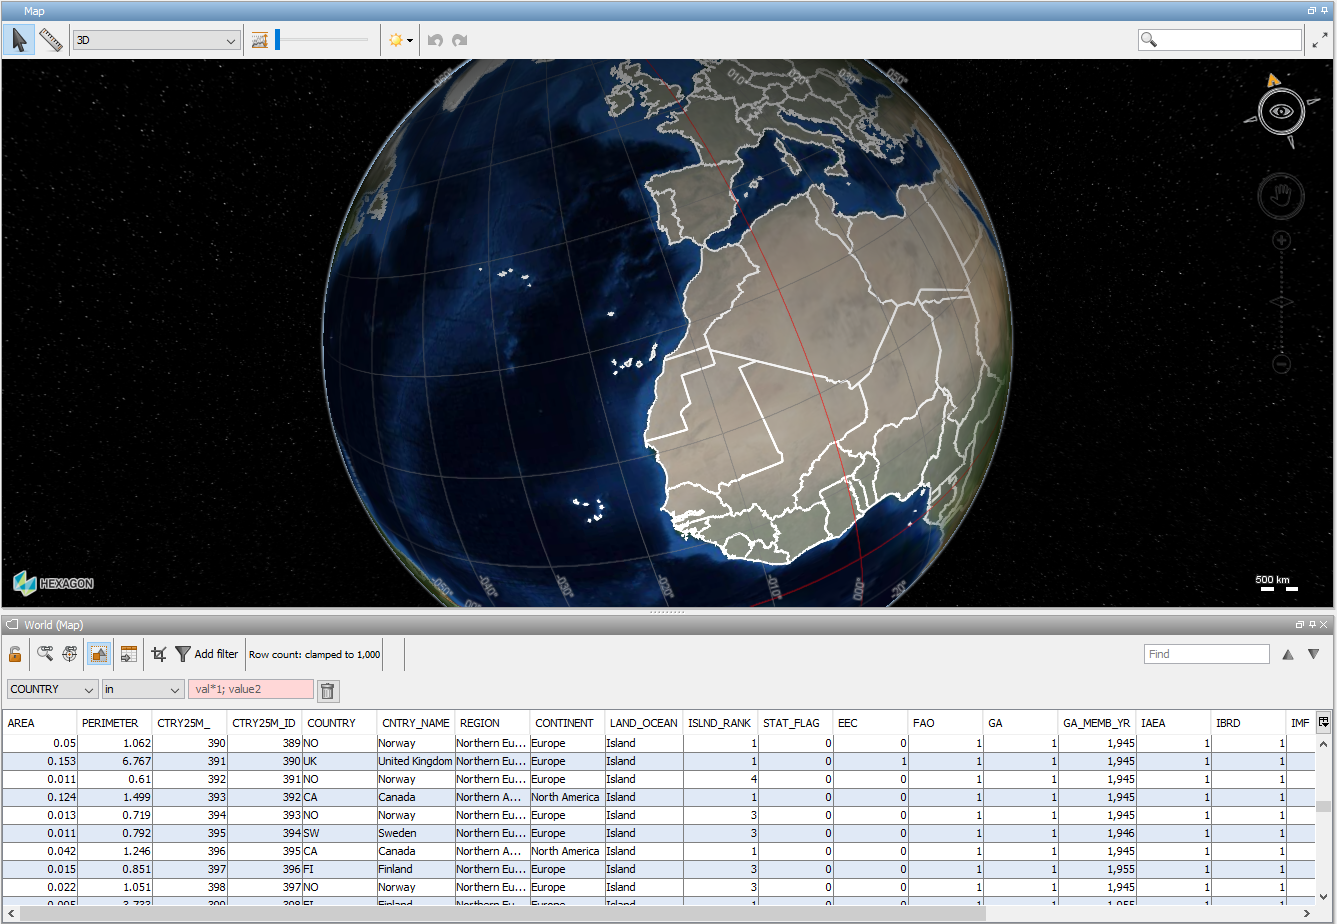Click the Add filter button
This screenshot has width=1337, height=924.
[x=207, y=654]
